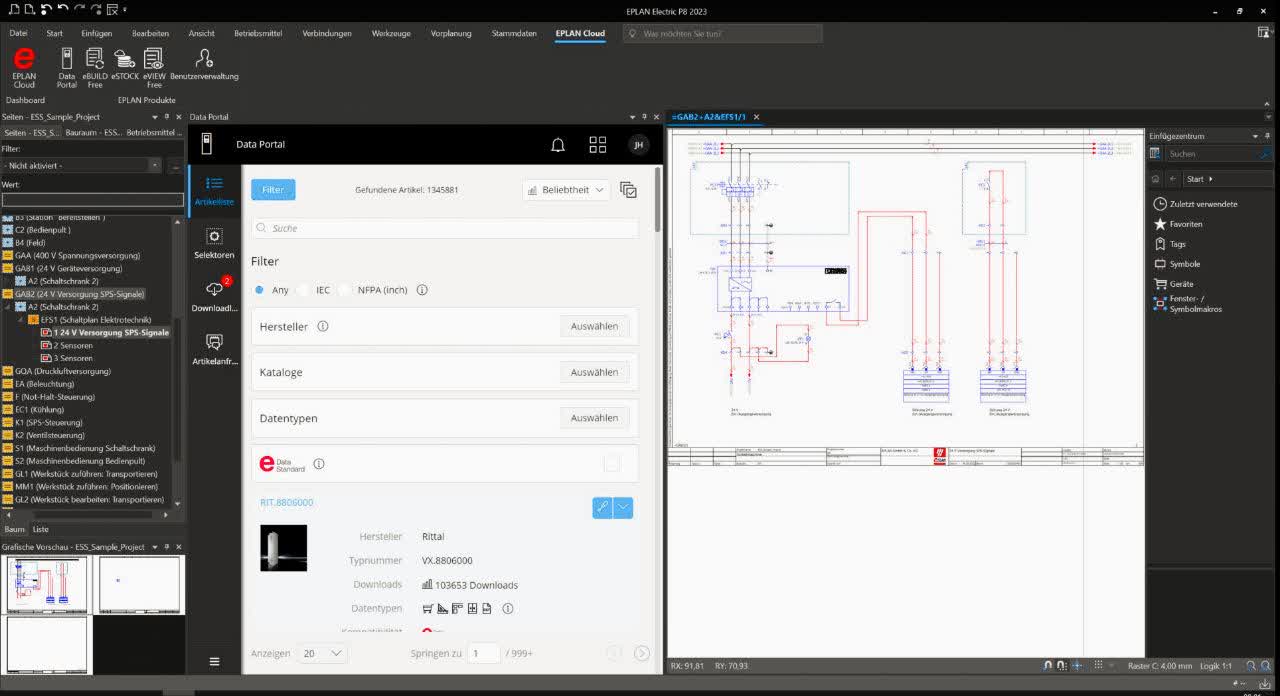The width and height of the screenshot is (1280, 696).
Task: Click the blue Filter button
Action: (273, 190)
